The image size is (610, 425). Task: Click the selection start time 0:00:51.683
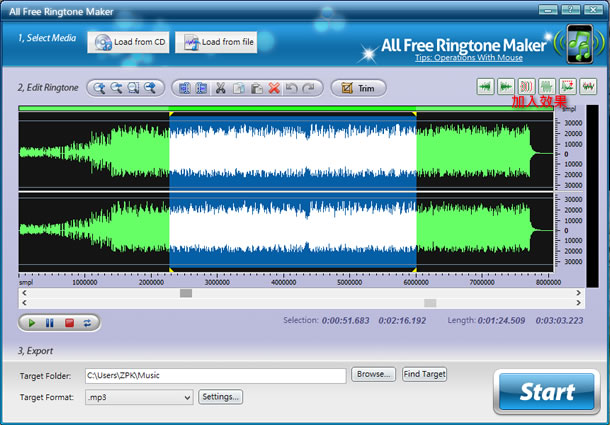[x=345, y=321]
